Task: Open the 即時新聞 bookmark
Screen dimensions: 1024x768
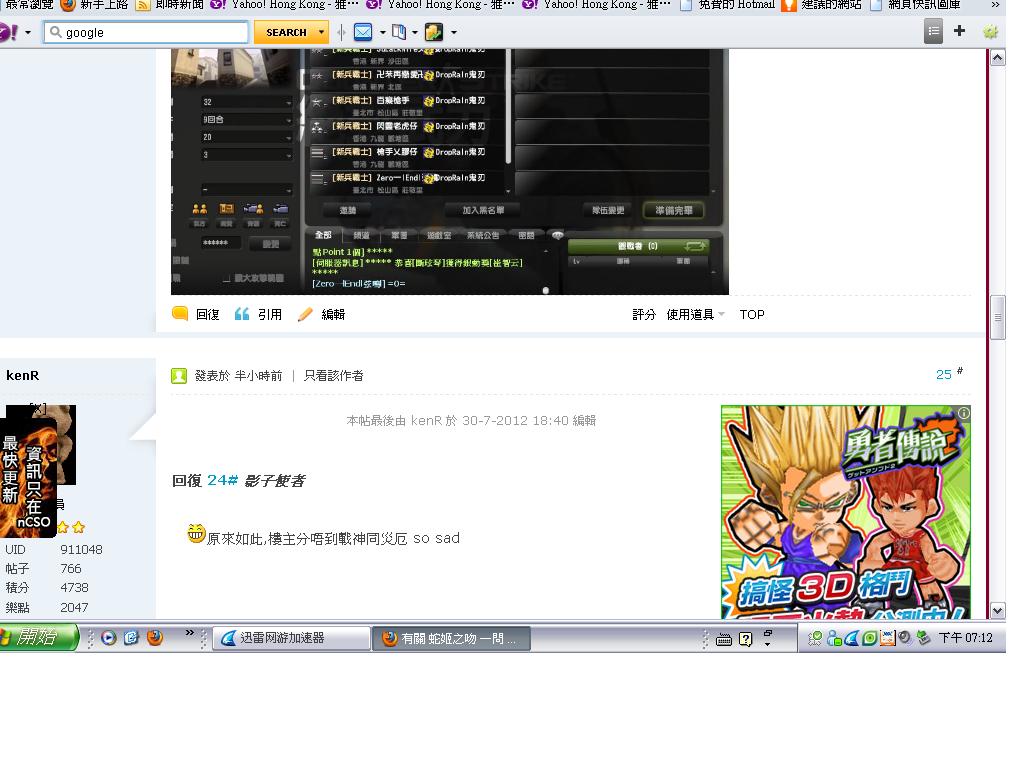Action: click(x=169, y=5)
